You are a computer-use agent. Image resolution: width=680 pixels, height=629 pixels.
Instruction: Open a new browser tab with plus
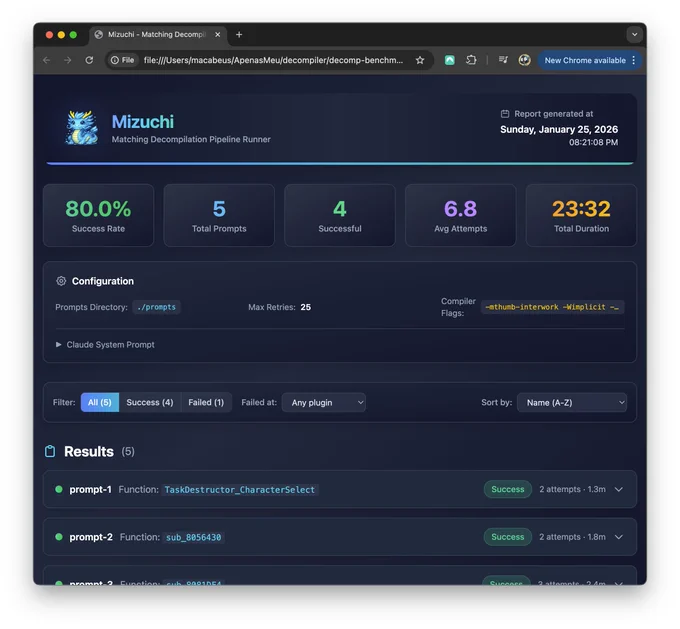pyautogui.click(x=239, y=35)
